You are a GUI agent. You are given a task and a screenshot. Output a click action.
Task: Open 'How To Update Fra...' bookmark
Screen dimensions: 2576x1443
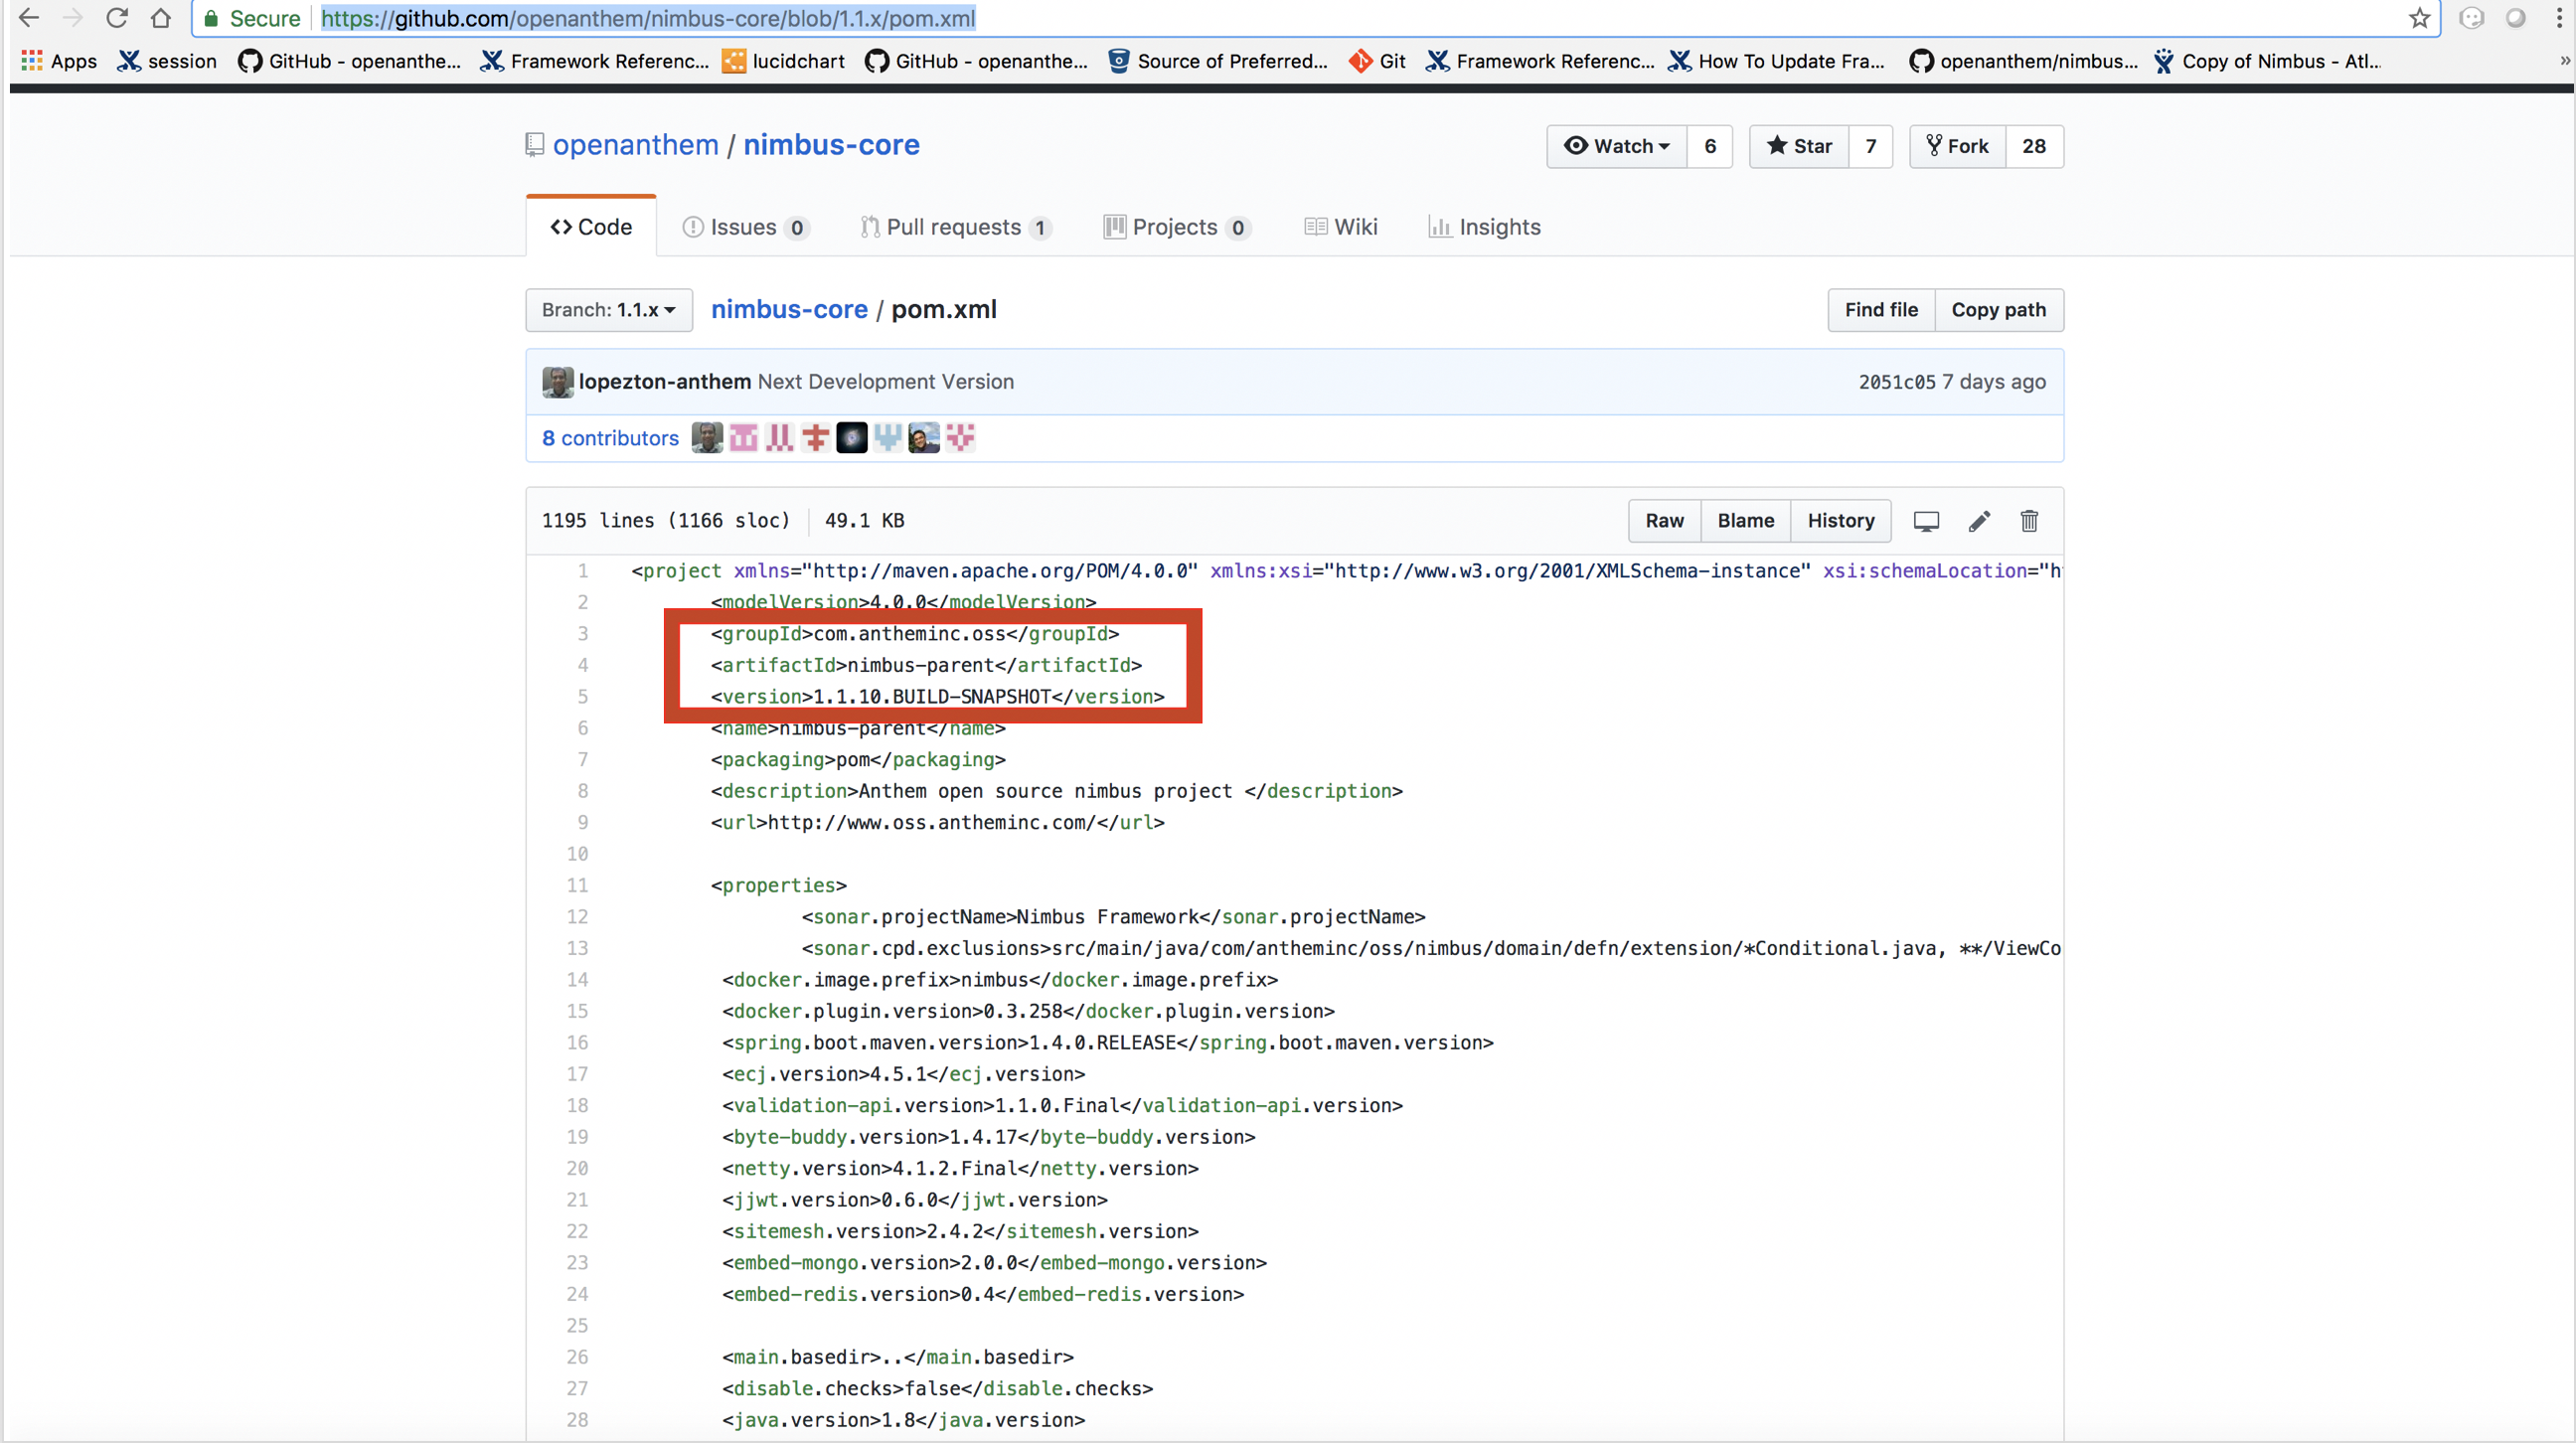click(1776, 61)
